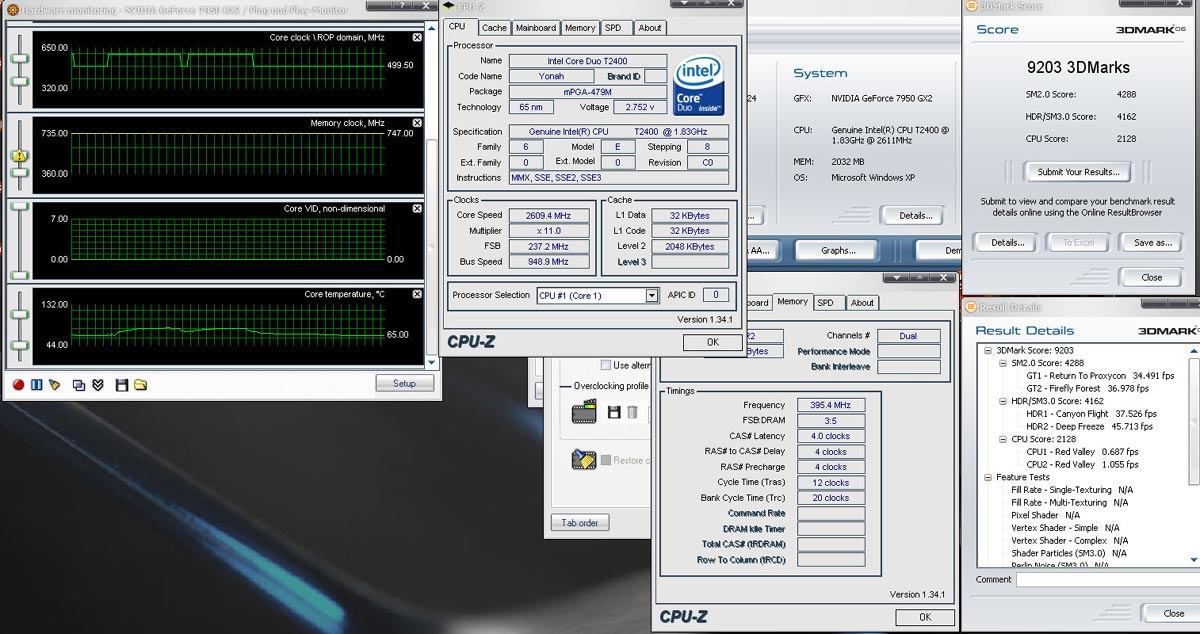Click Save as... in 3DMark Score
This screenshot has height=634, width=1200.
click(x=1152, y=242)
